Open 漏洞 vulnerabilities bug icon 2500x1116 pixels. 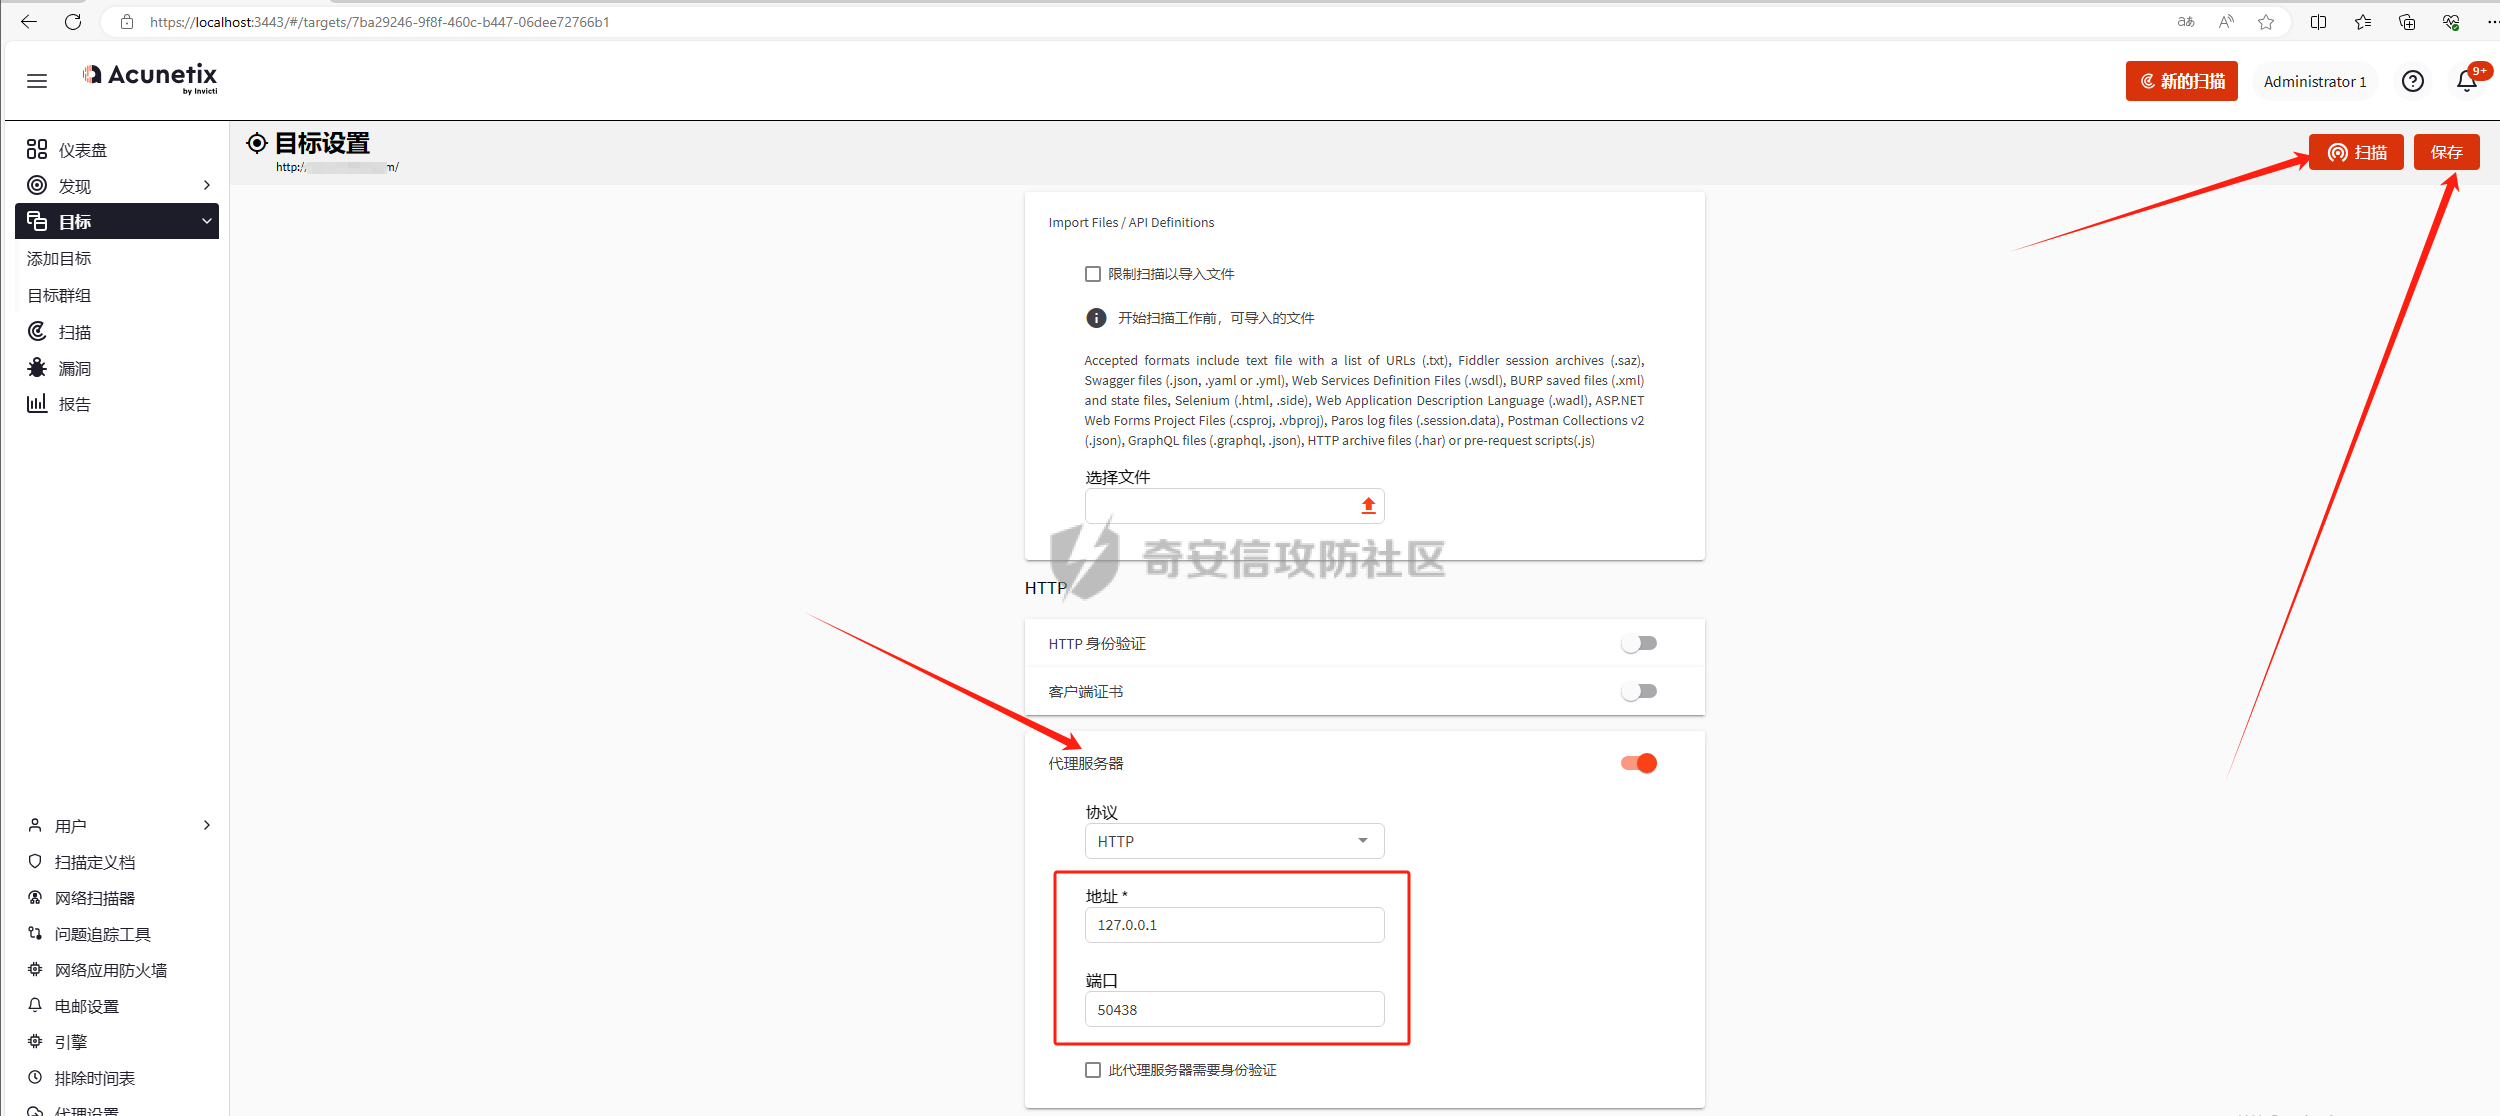(37, 368)
